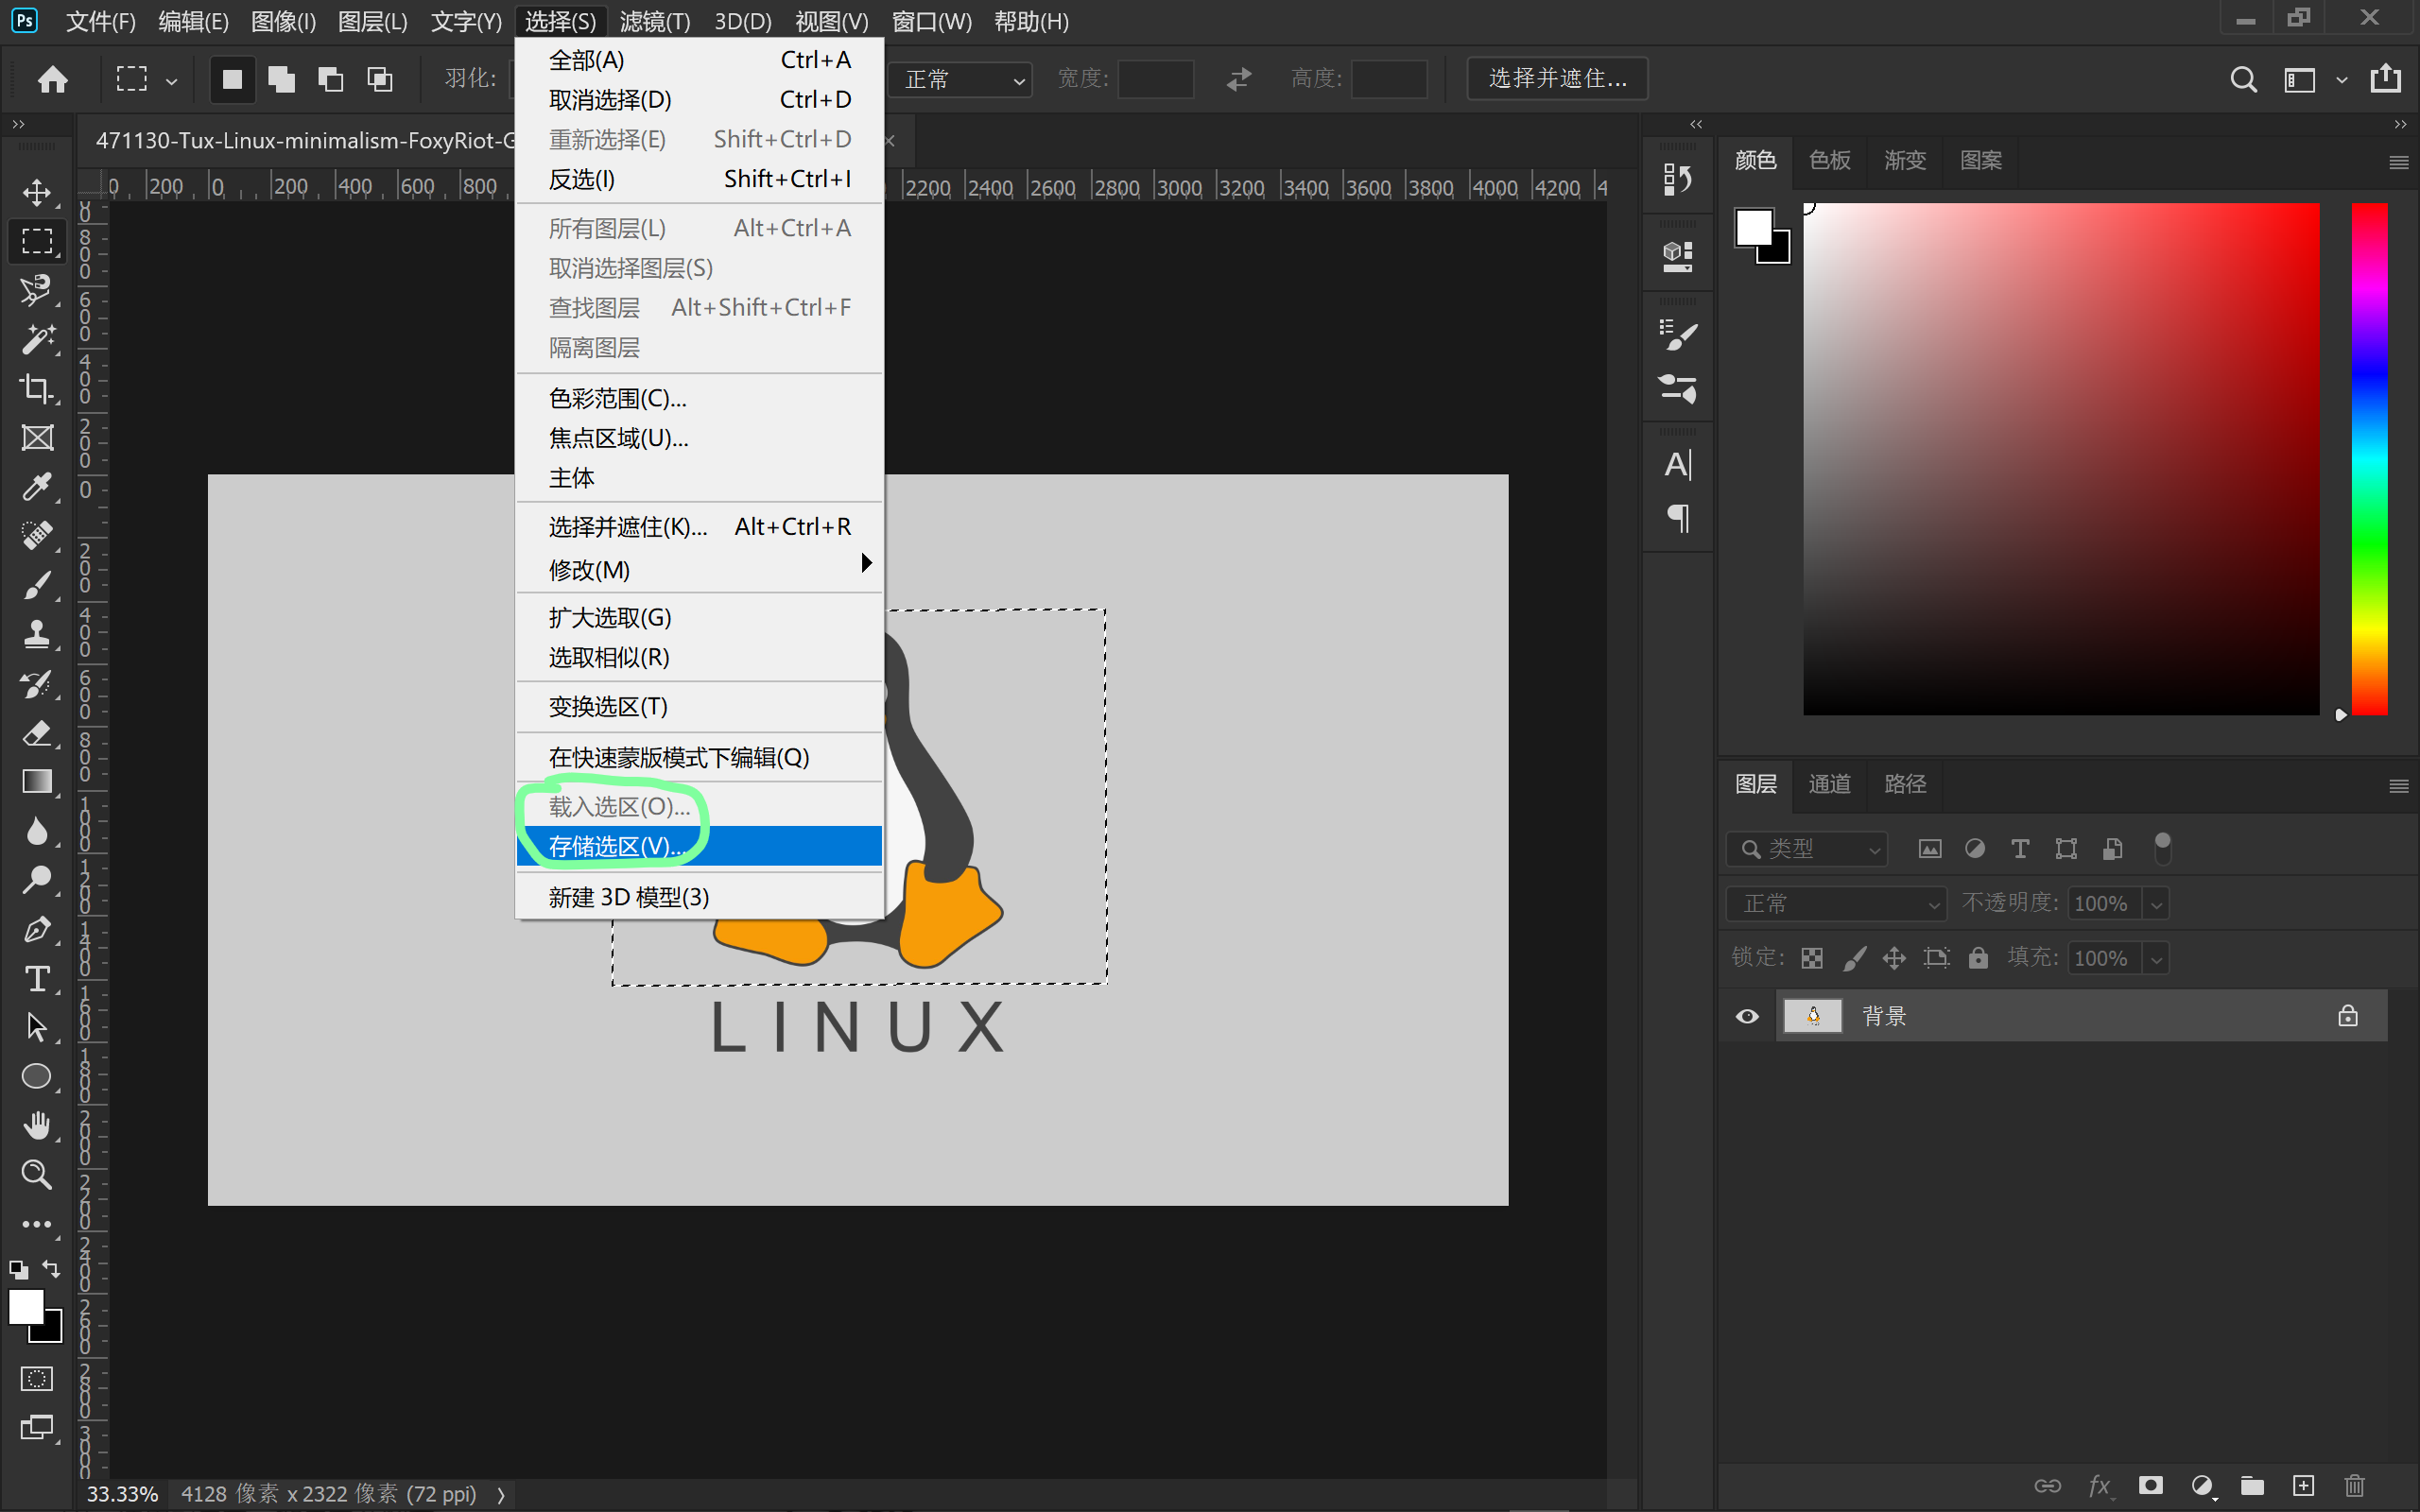Select the Blur tool
Image resolution: width=2420 pixels, height=1512 pixels.
(37, 831)
